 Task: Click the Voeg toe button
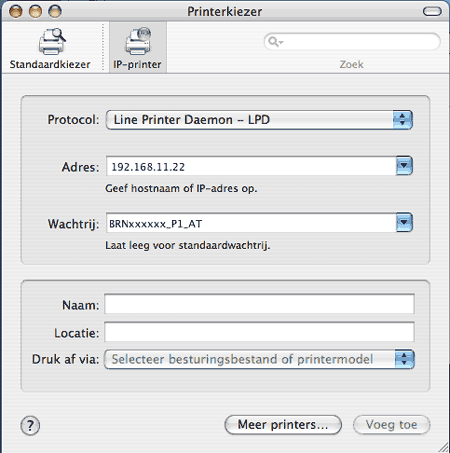coord(391,425)
